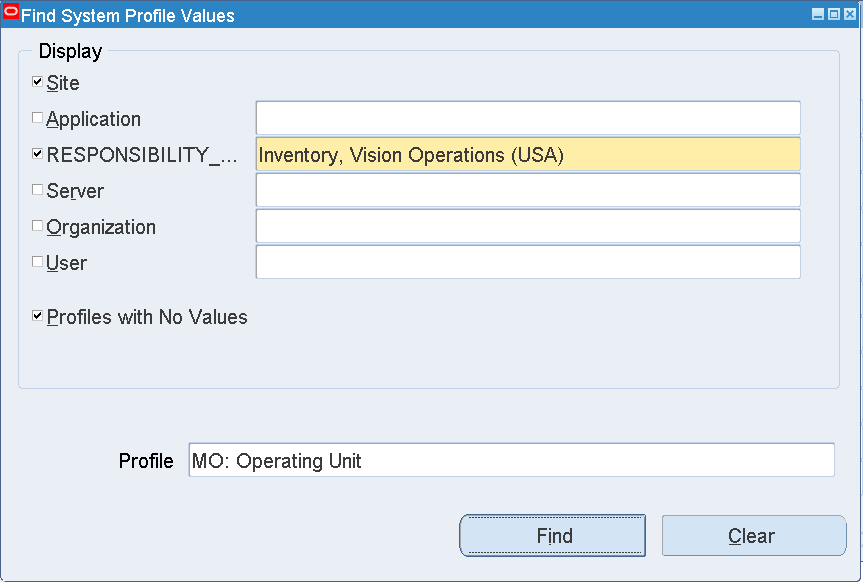
Task: Click the Oracle icon in the title bar
Action: tap(12, 14)
